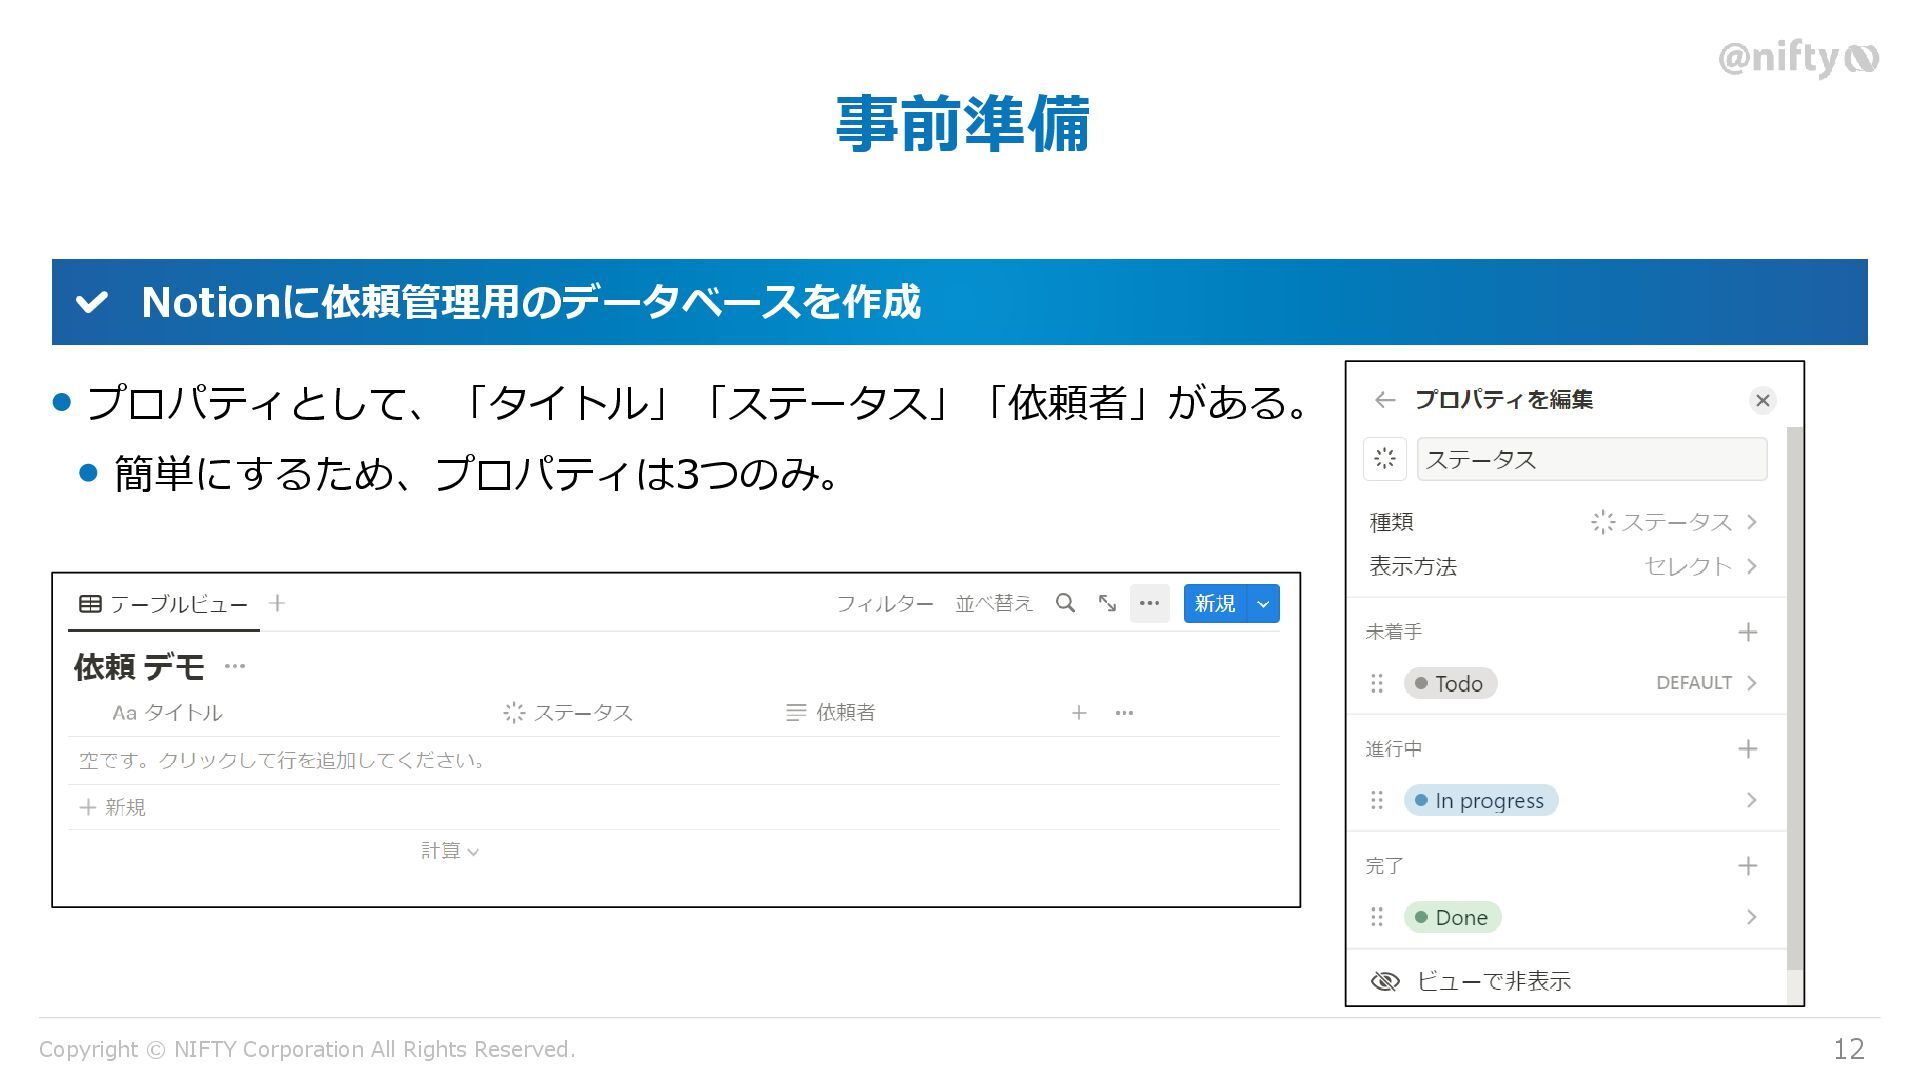Open 計算 calculation dropdown below table

pos(449,851)
